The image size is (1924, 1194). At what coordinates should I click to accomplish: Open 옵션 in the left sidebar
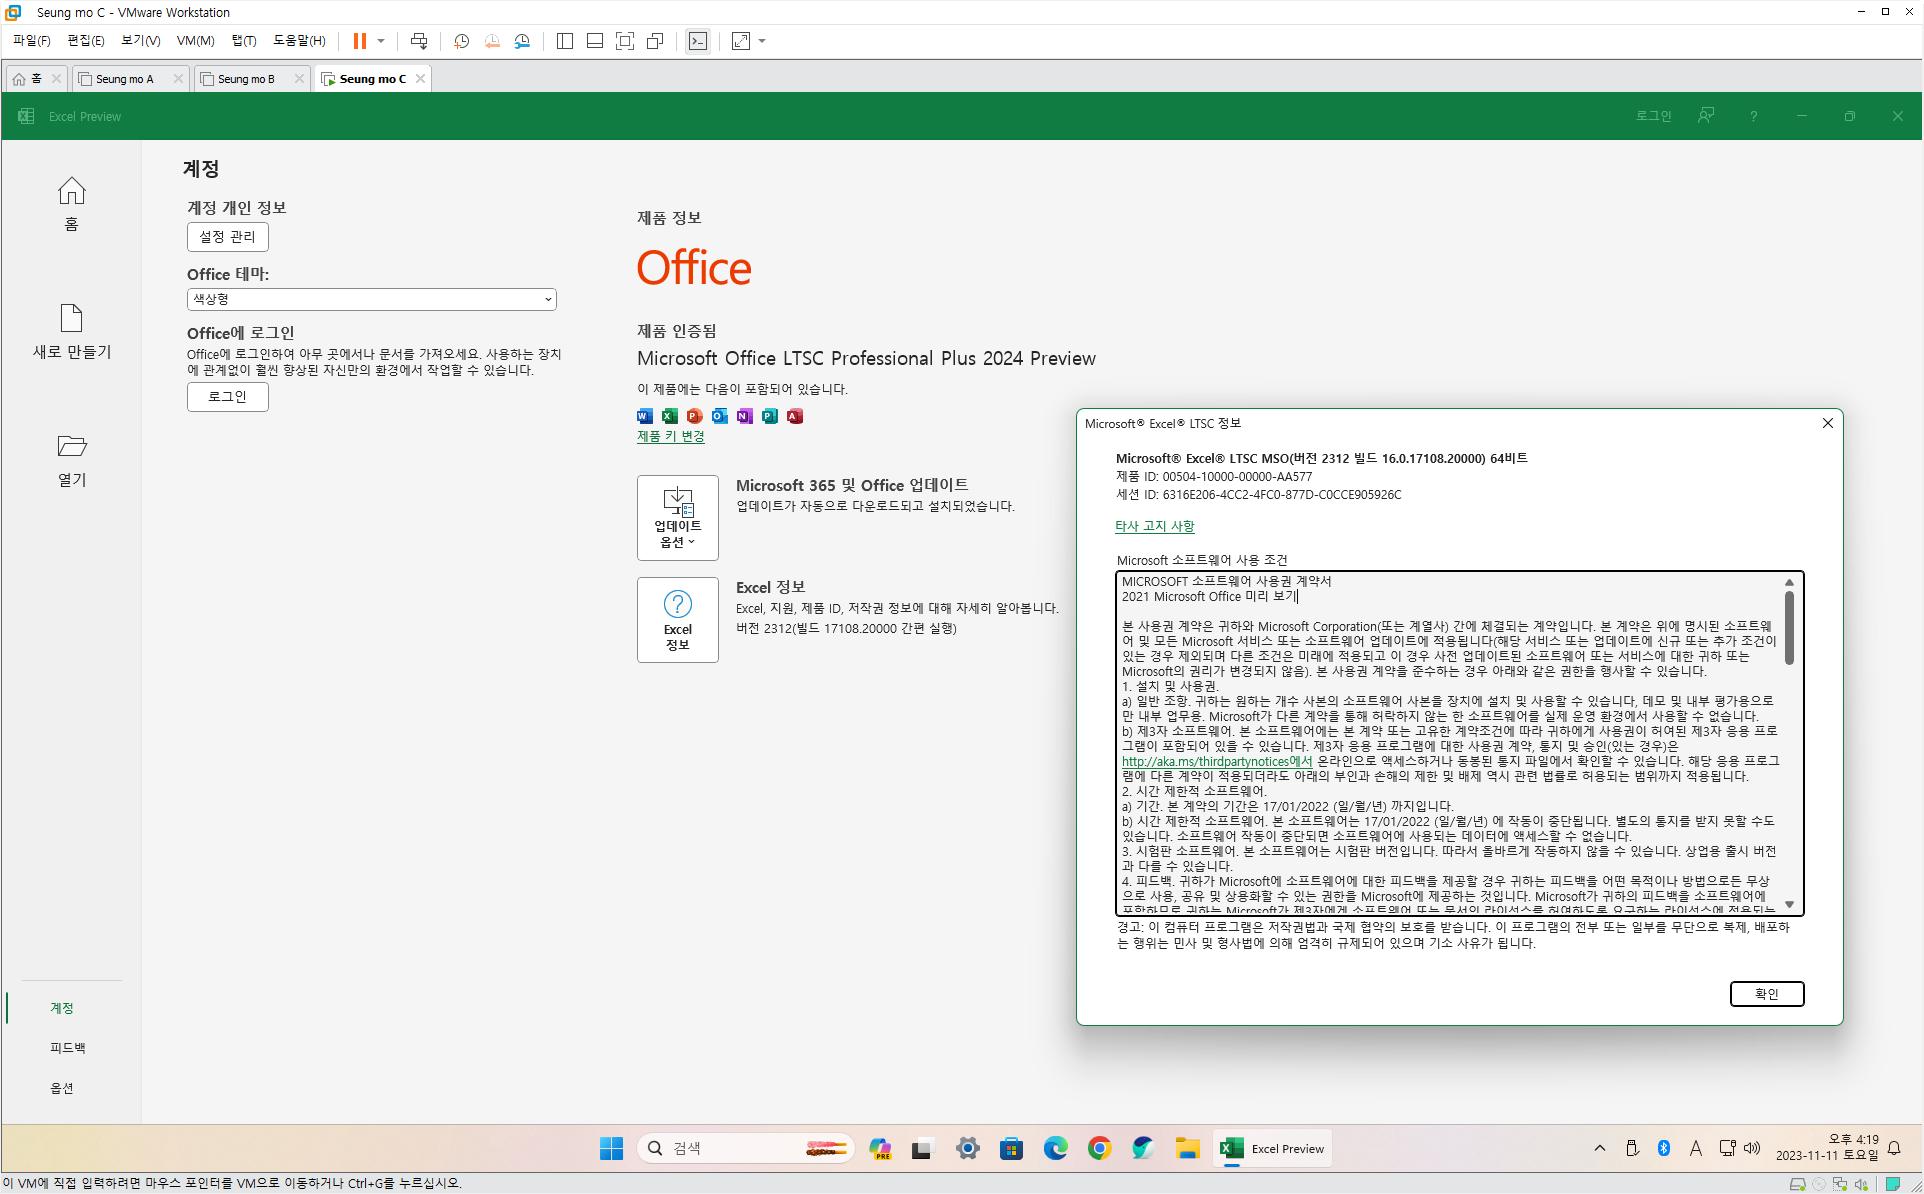62,1088
